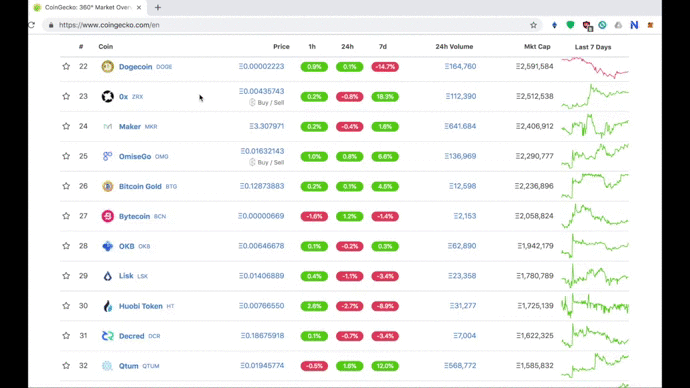Viewport: 690px width, 388px height.
Task: Click the Bitcoin Gold coin logo
Action: [x=107, y=186]
